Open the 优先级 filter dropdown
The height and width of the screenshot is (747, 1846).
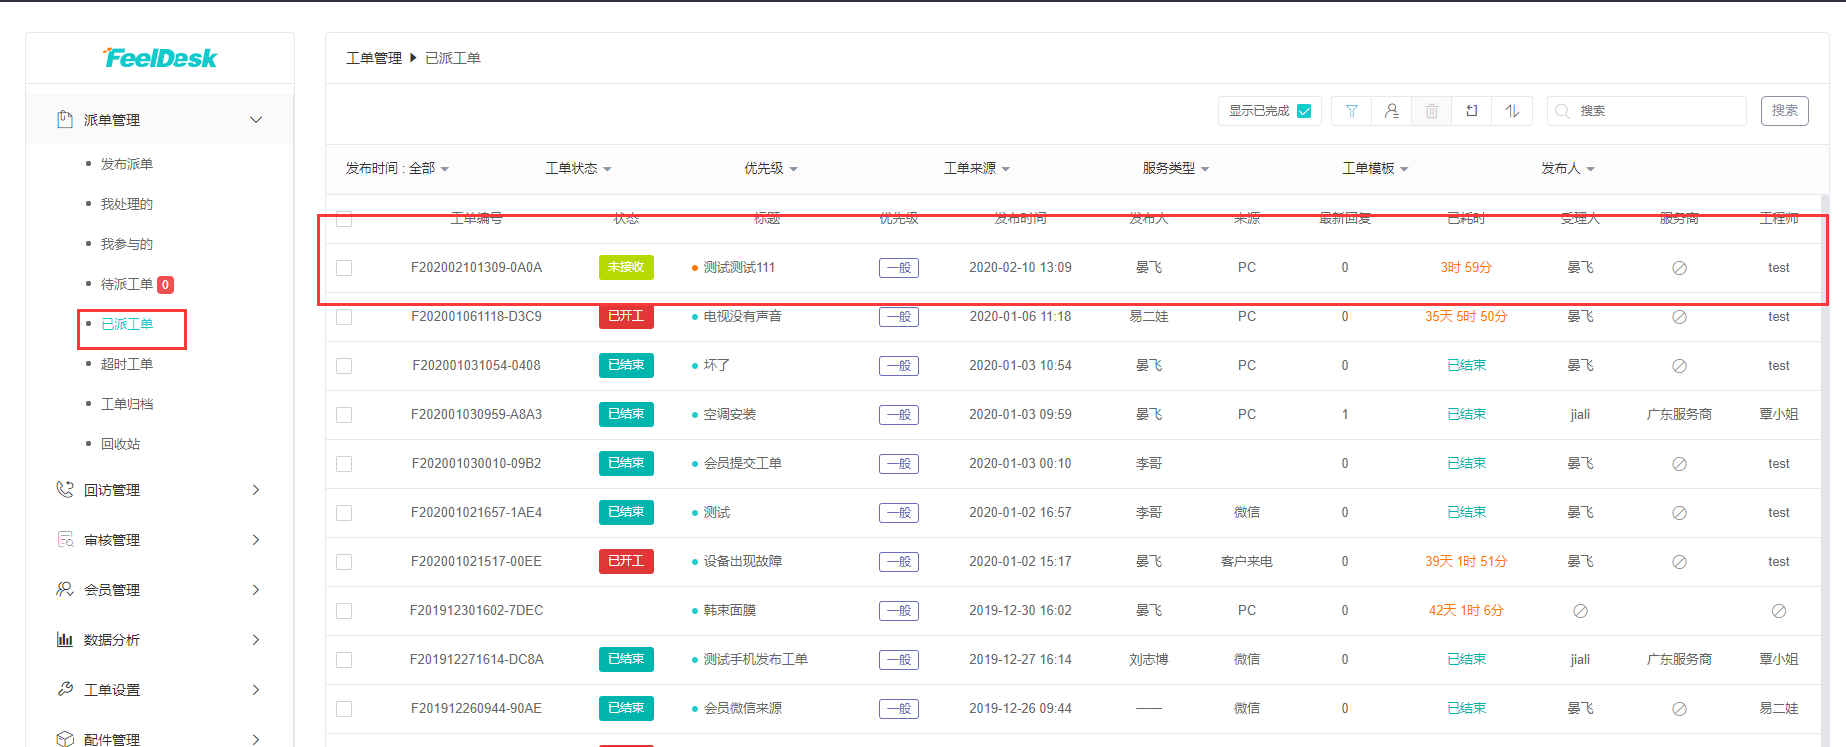coord(770,168)
